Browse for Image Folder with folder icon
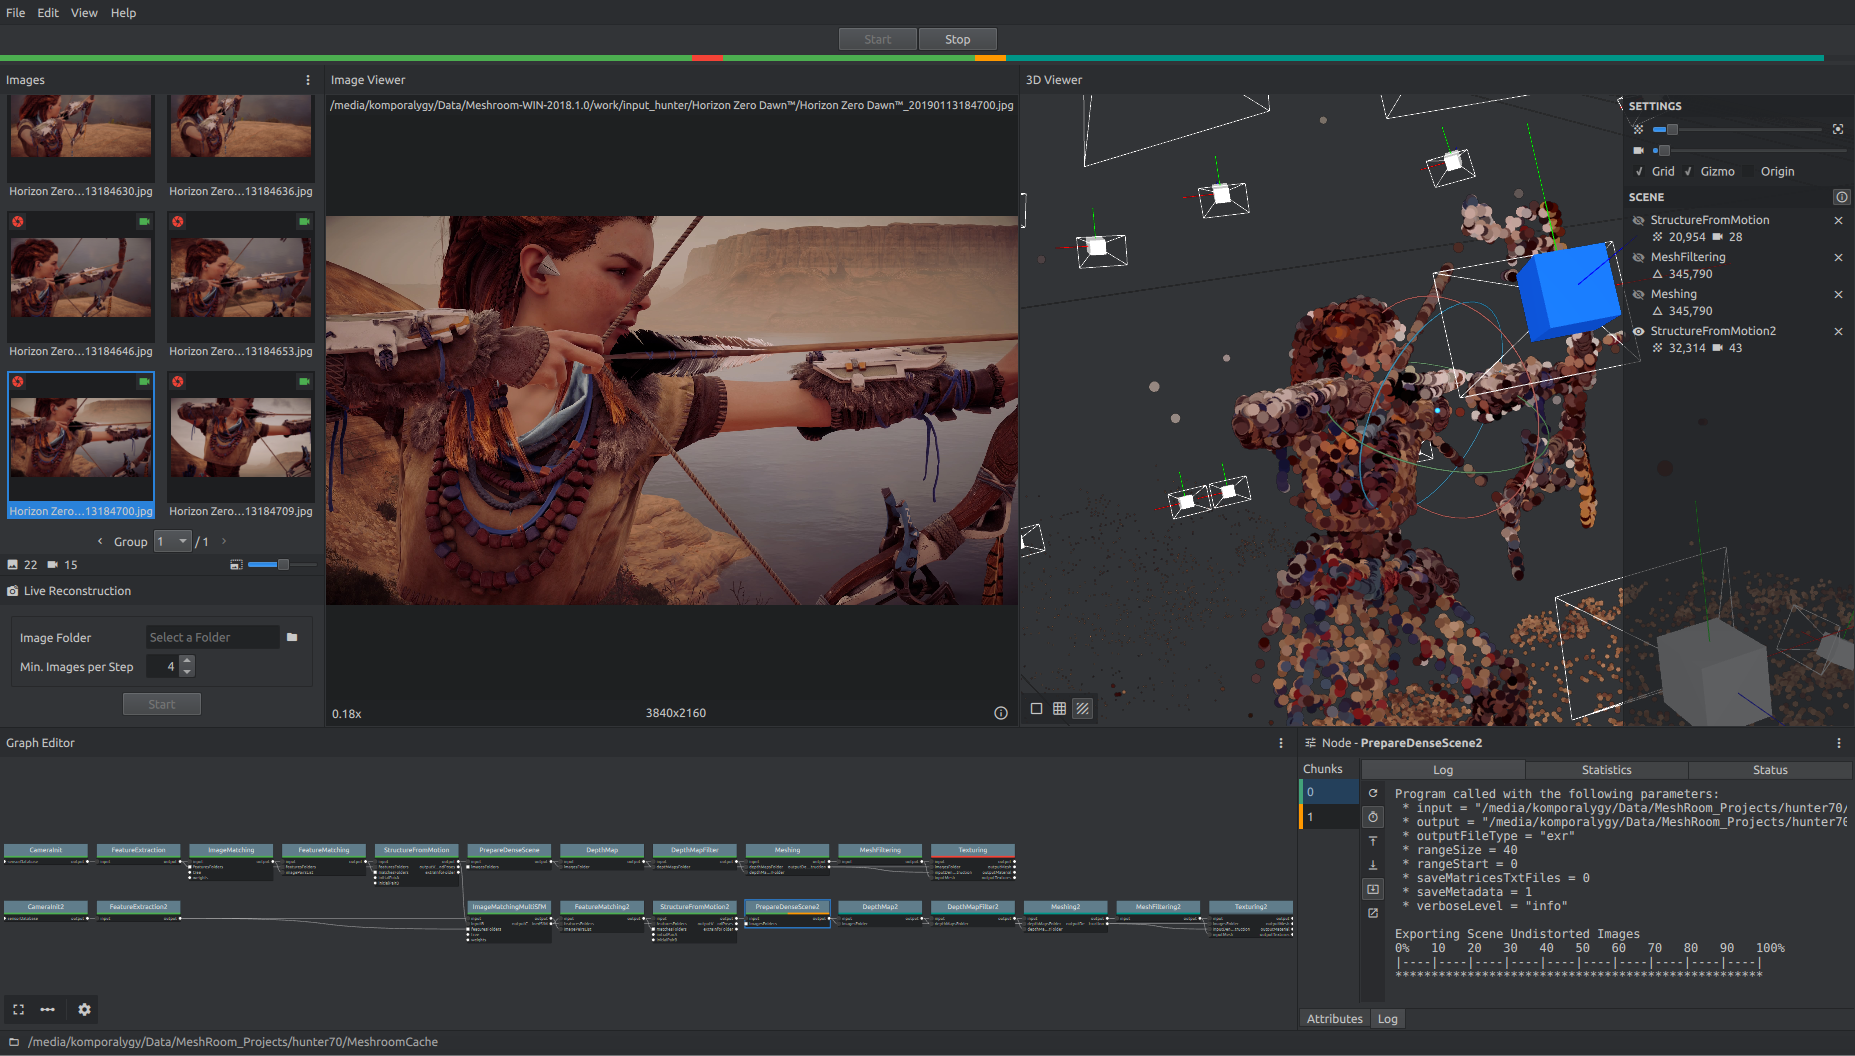This screenshot has width=1855, height=1056. (x=292, y=637)
